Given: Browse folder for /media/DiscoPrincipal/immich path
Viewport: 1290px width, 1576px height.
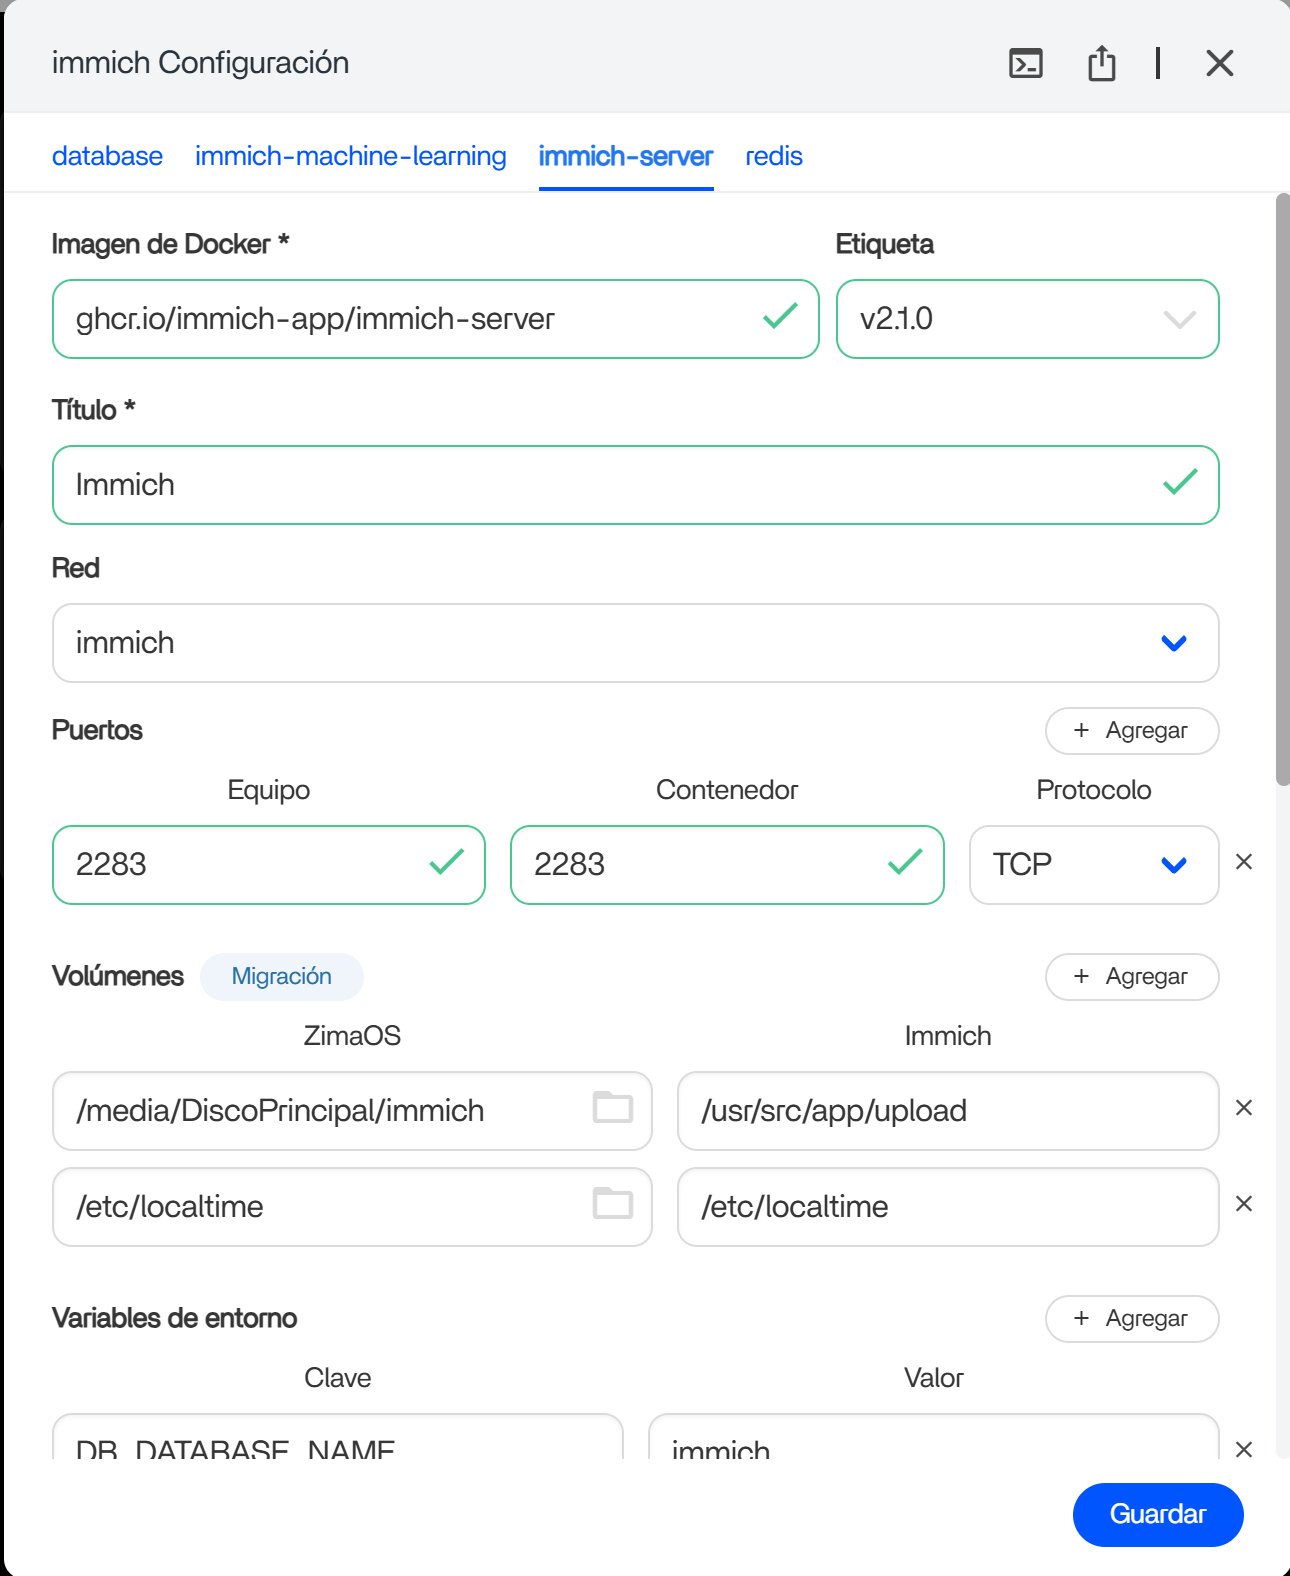Looking at the screenshot, I should point(612,1108).
